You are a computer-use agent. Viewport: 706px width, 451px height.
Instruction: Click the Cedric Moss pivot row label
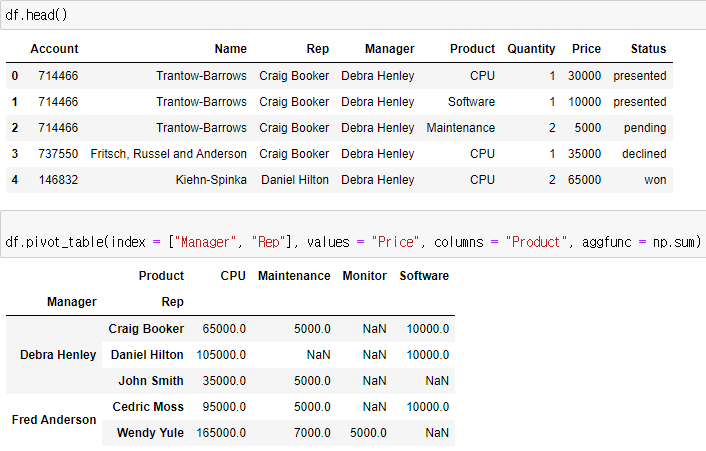tap(148, 407)
